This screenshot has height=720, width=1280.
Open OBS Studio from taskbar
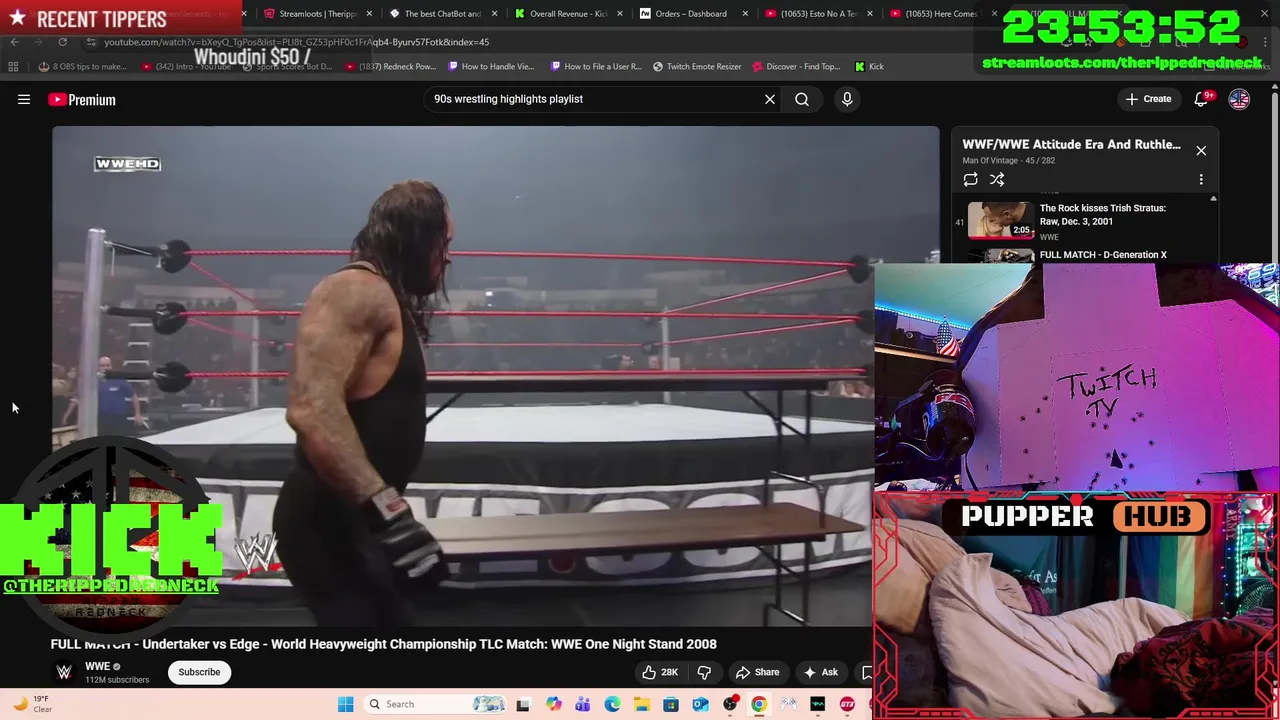730,704
